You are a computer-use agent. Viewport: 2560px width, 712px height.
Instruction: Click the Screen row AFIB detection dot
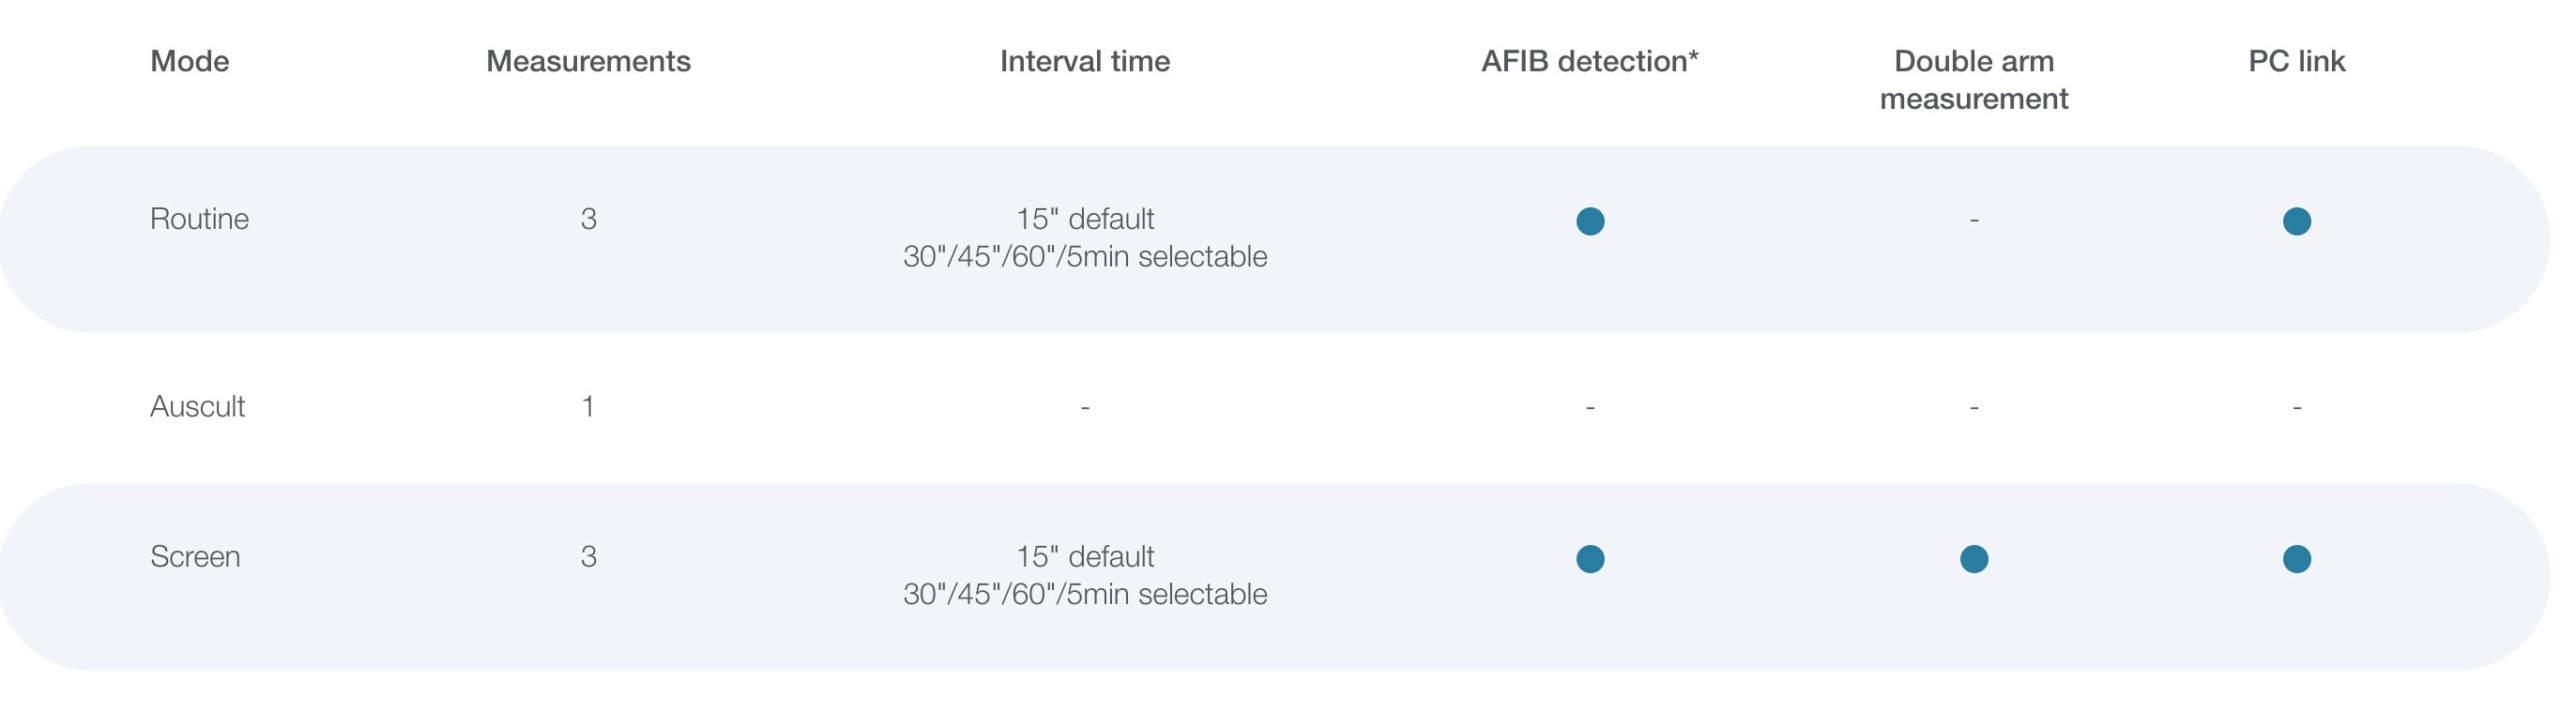1590,559
